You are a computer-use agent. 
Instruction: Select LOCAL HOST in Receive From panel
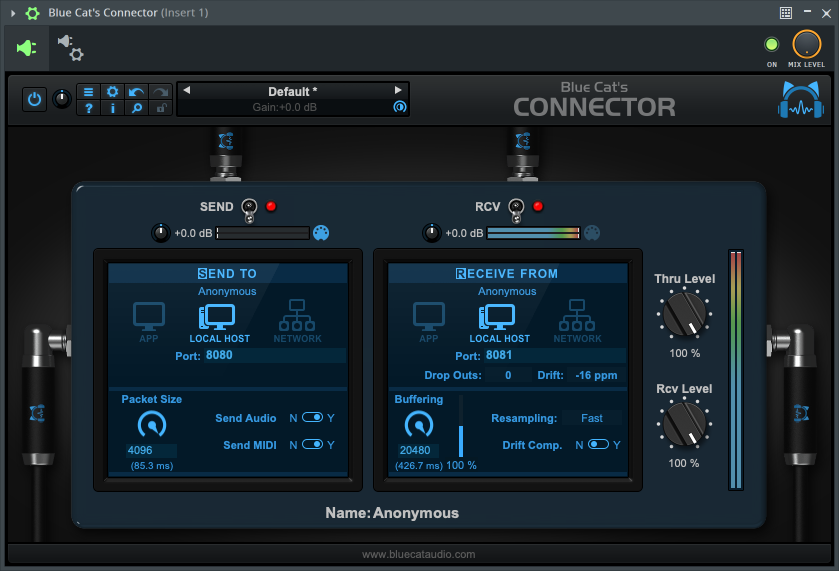coord(499,323)
